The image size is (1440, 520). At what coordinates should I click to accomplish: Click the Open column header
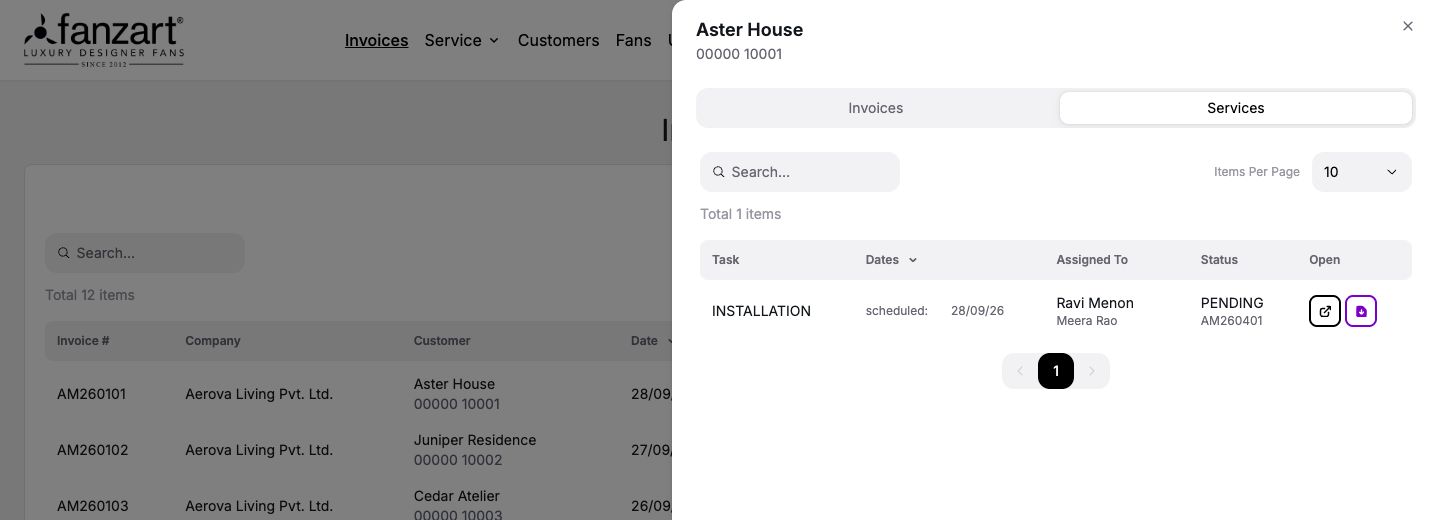[1324, 260]
